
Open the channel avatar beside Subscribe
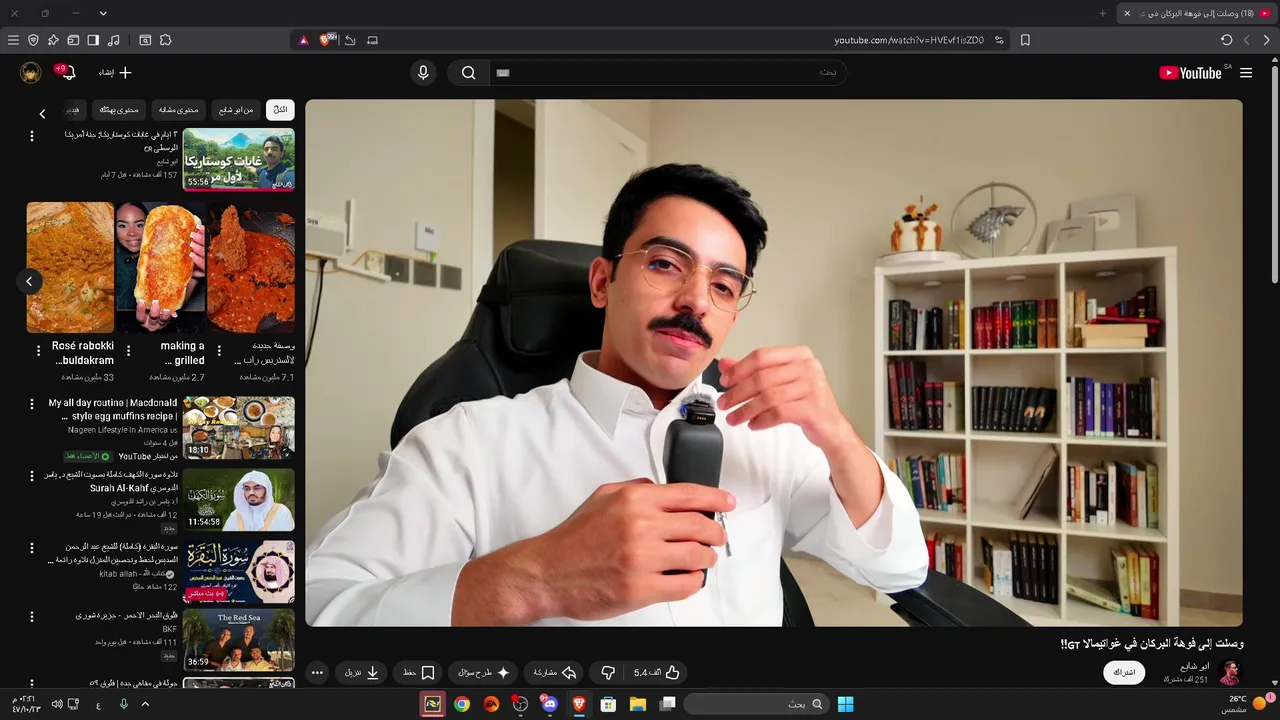1229,672
